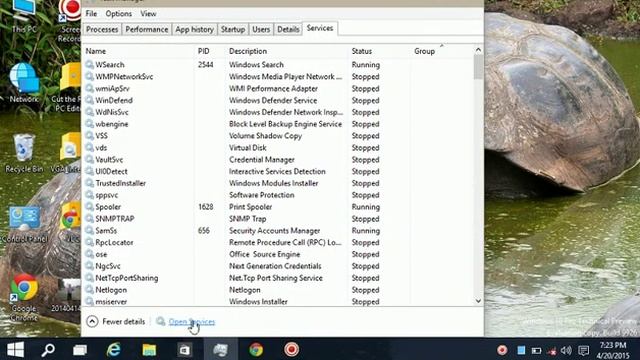The height and width of the screenshot is (360, 640).
Task: Open Google Chrome from the taskbar
Action: pyautogui.click(x=256, y=350)
